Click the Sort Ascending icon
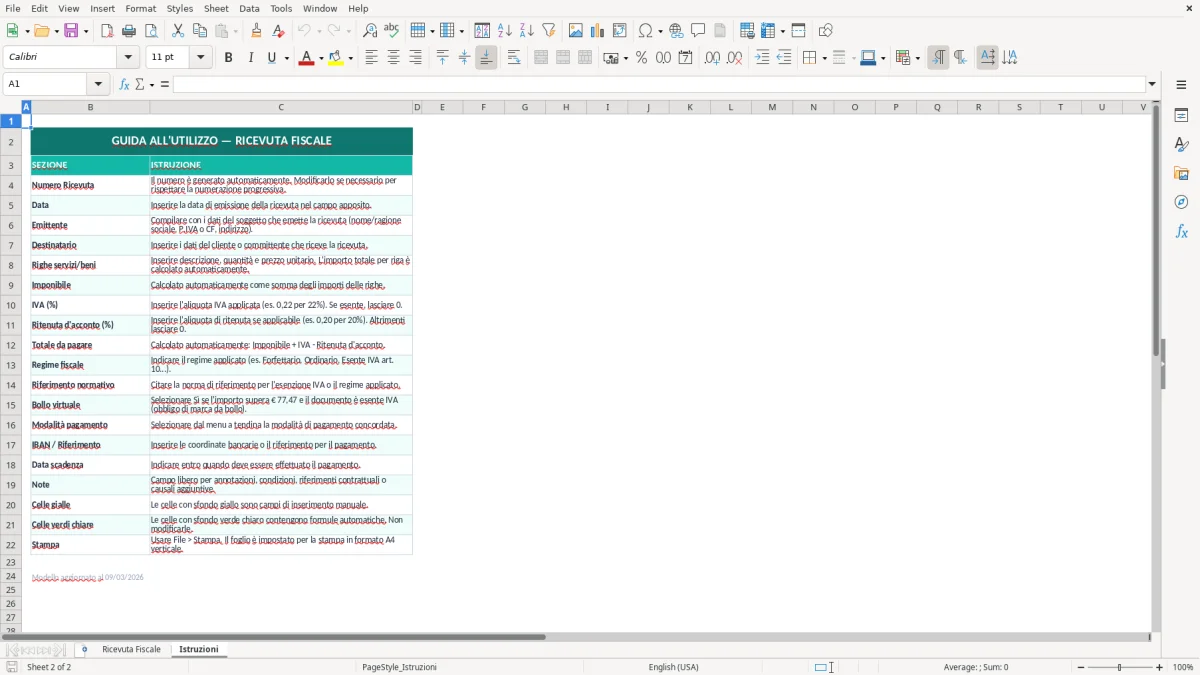 (505, 31)
